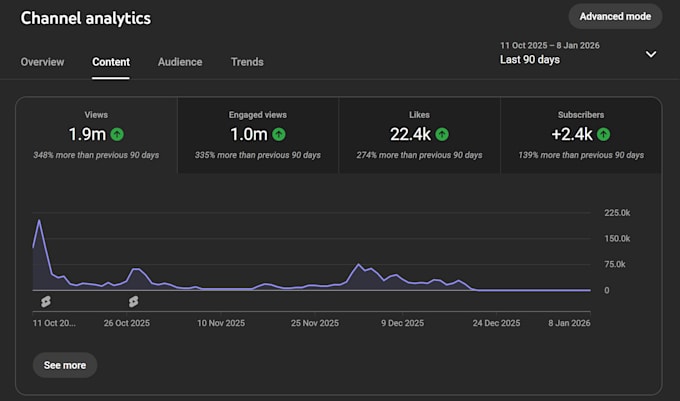Click the '9 Dec 2025' axis date
Image resolution: width=680 pixels, height=401 pixels.
[402, 323]
